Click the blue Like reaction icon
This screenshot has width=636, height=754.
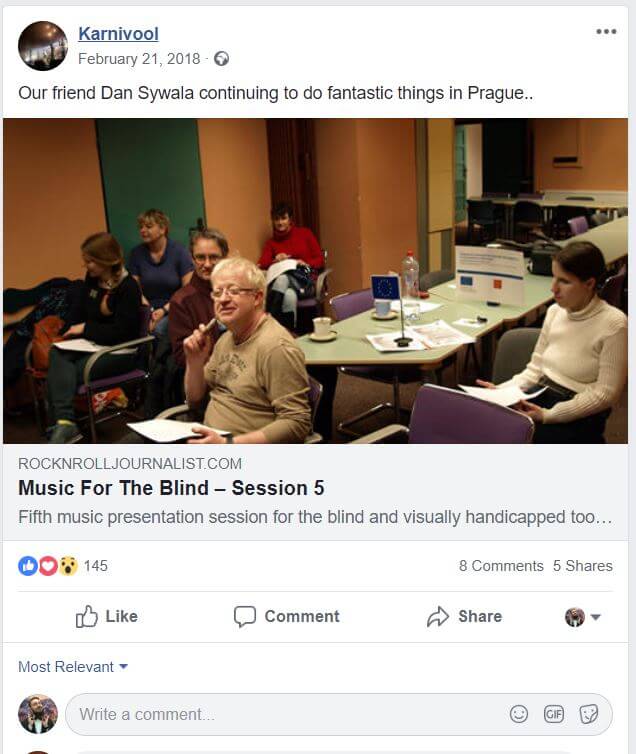pyautogui.click(x=28, y=566)
